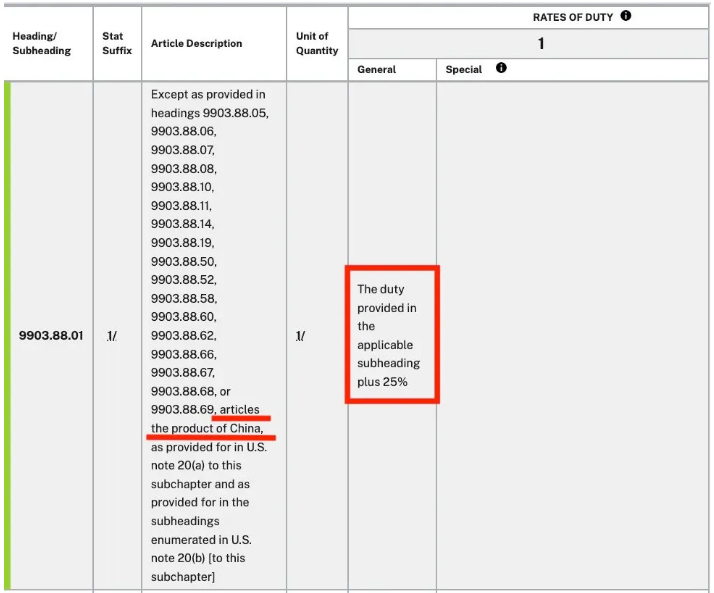This screenshot has width=714, height=593.
Task: Click reference 9903.88.14 in description
Action: click(x=181, y=224)
